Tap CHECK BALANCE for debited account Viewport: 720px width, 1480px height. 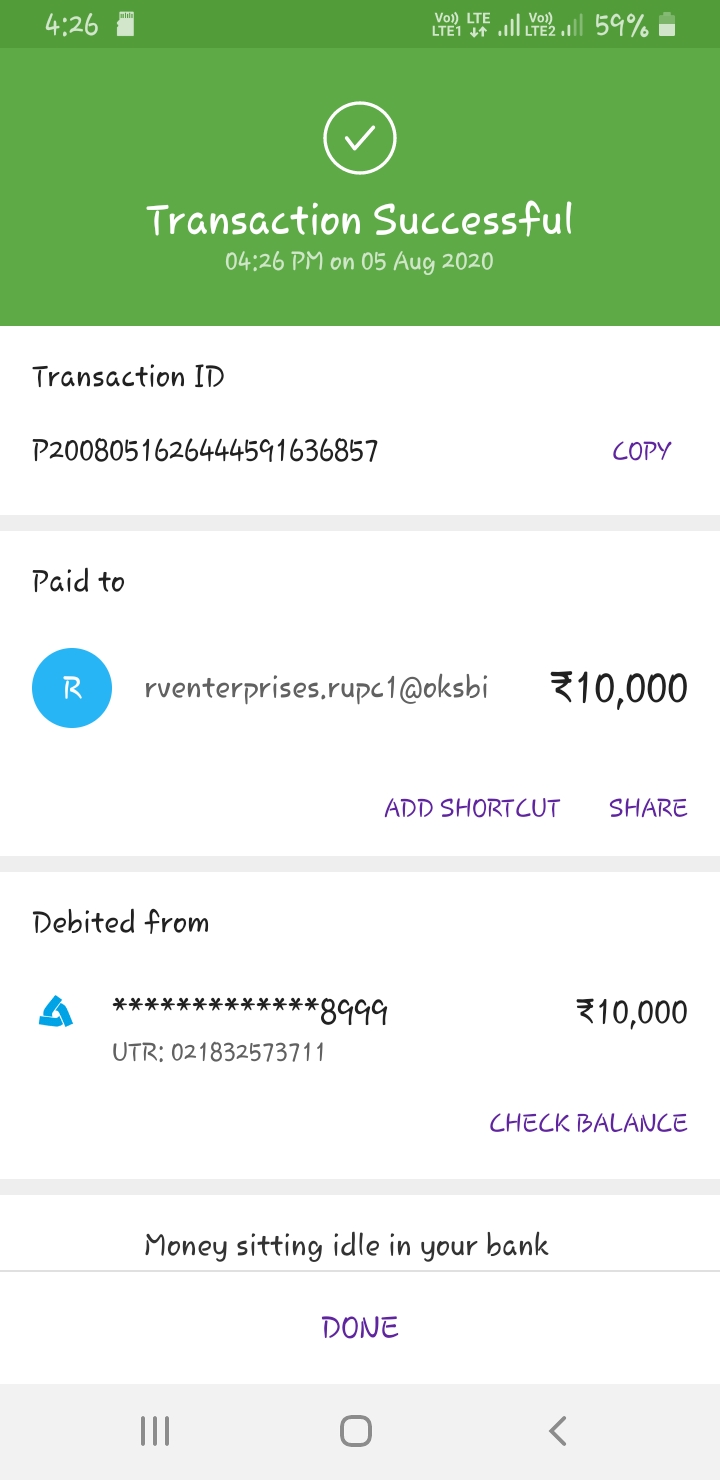(588, 1123)
